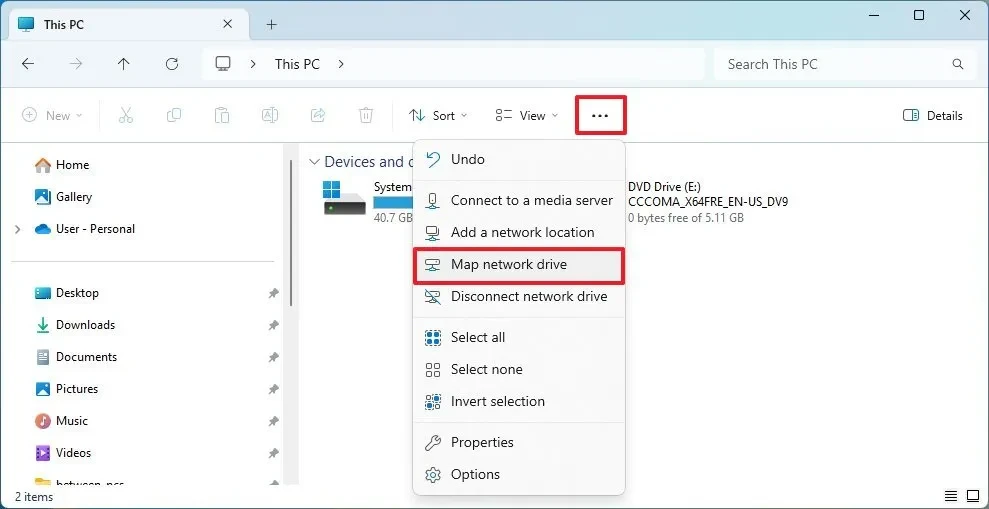Open Options from the overflow menu
Image resolution: width=989 pixels, height=509 pixels.
(x=475, y=475)
